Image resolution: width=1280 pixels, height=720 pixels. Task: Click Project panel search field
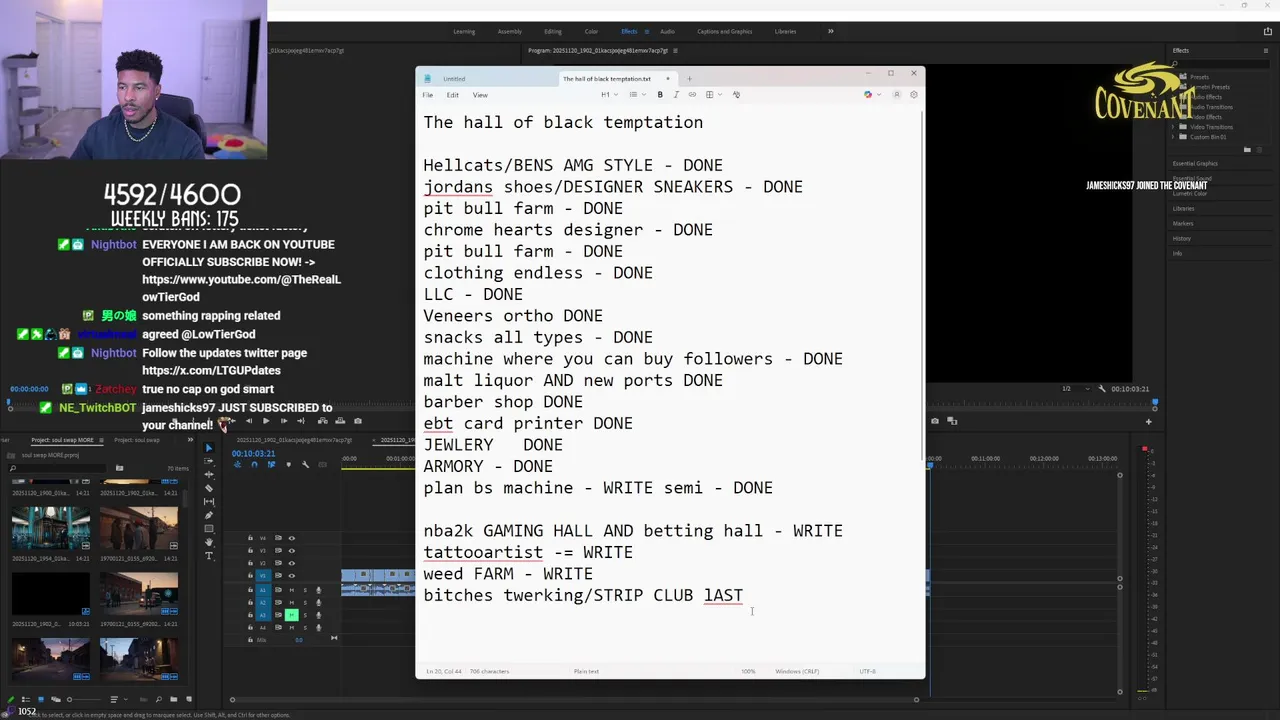coord(58,468)
